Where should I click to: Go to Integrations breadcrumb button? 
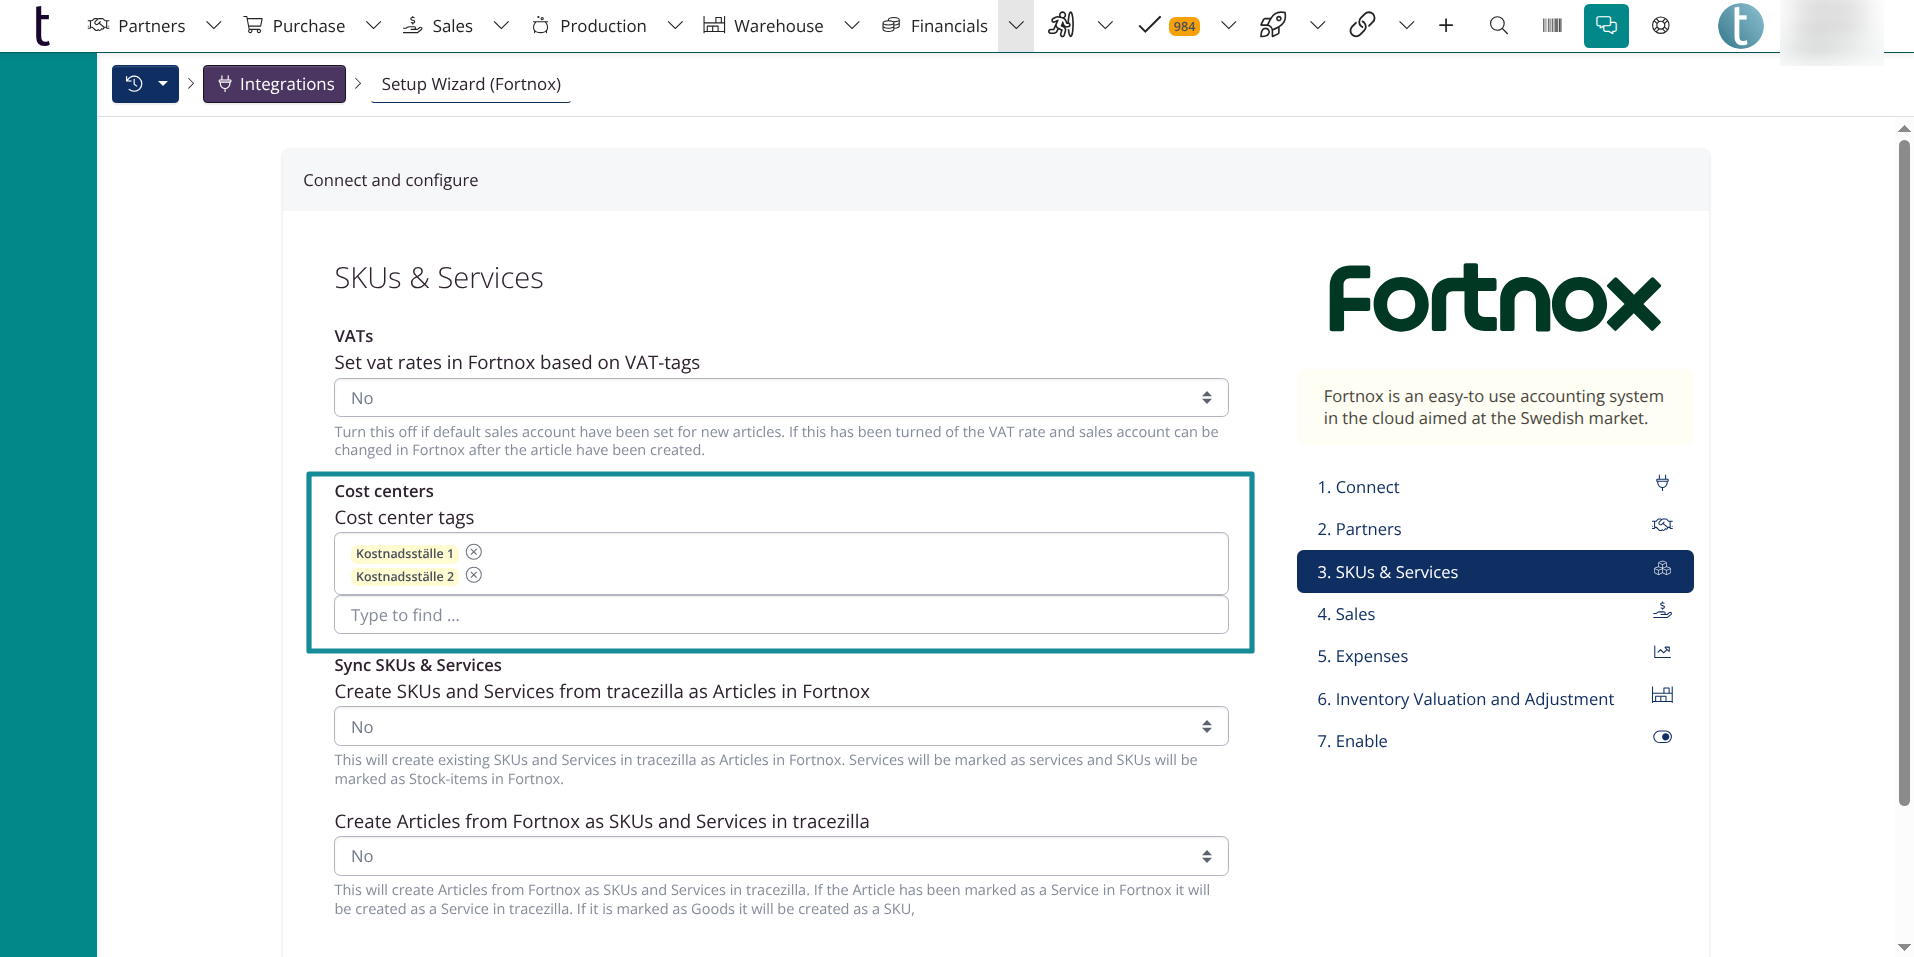point(275,84)
